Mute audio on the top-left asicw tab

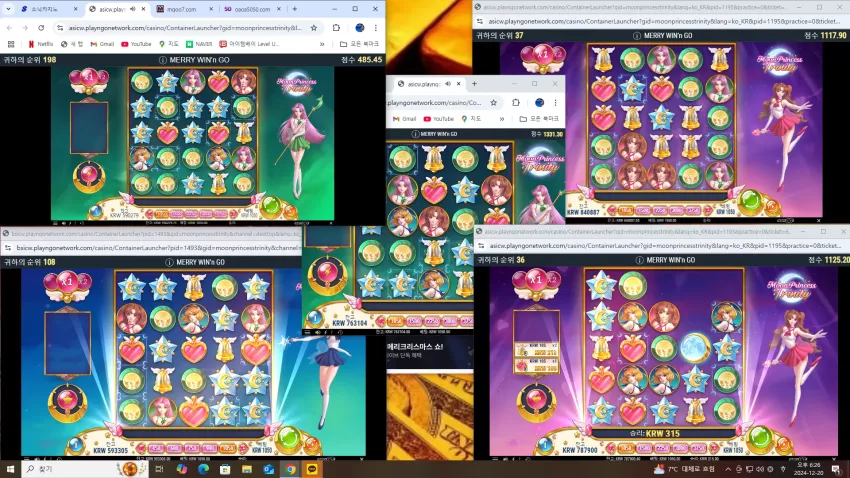[133, 9]
